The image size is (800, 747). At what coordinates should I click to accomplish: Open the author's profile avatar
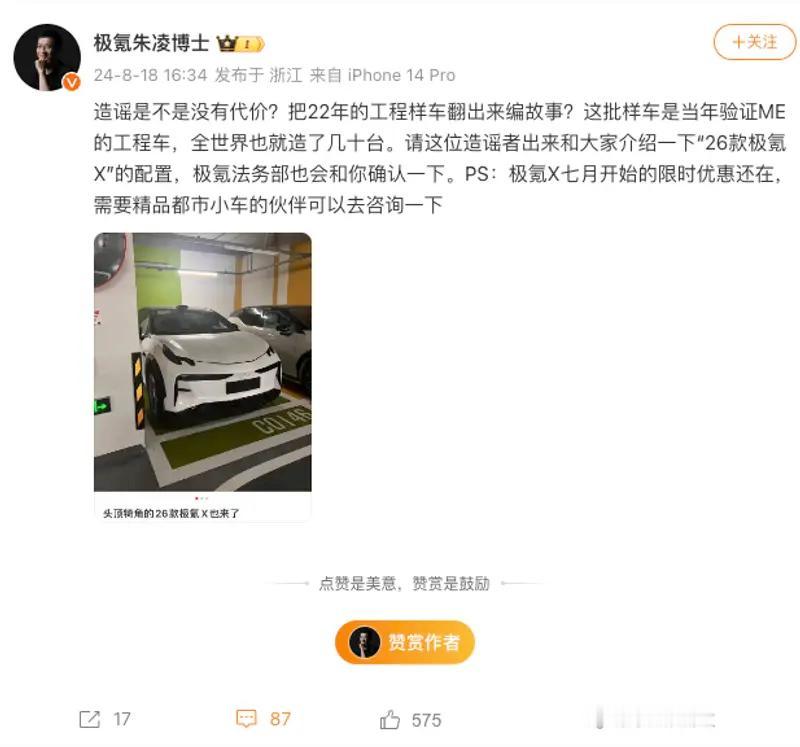point(47,57)
